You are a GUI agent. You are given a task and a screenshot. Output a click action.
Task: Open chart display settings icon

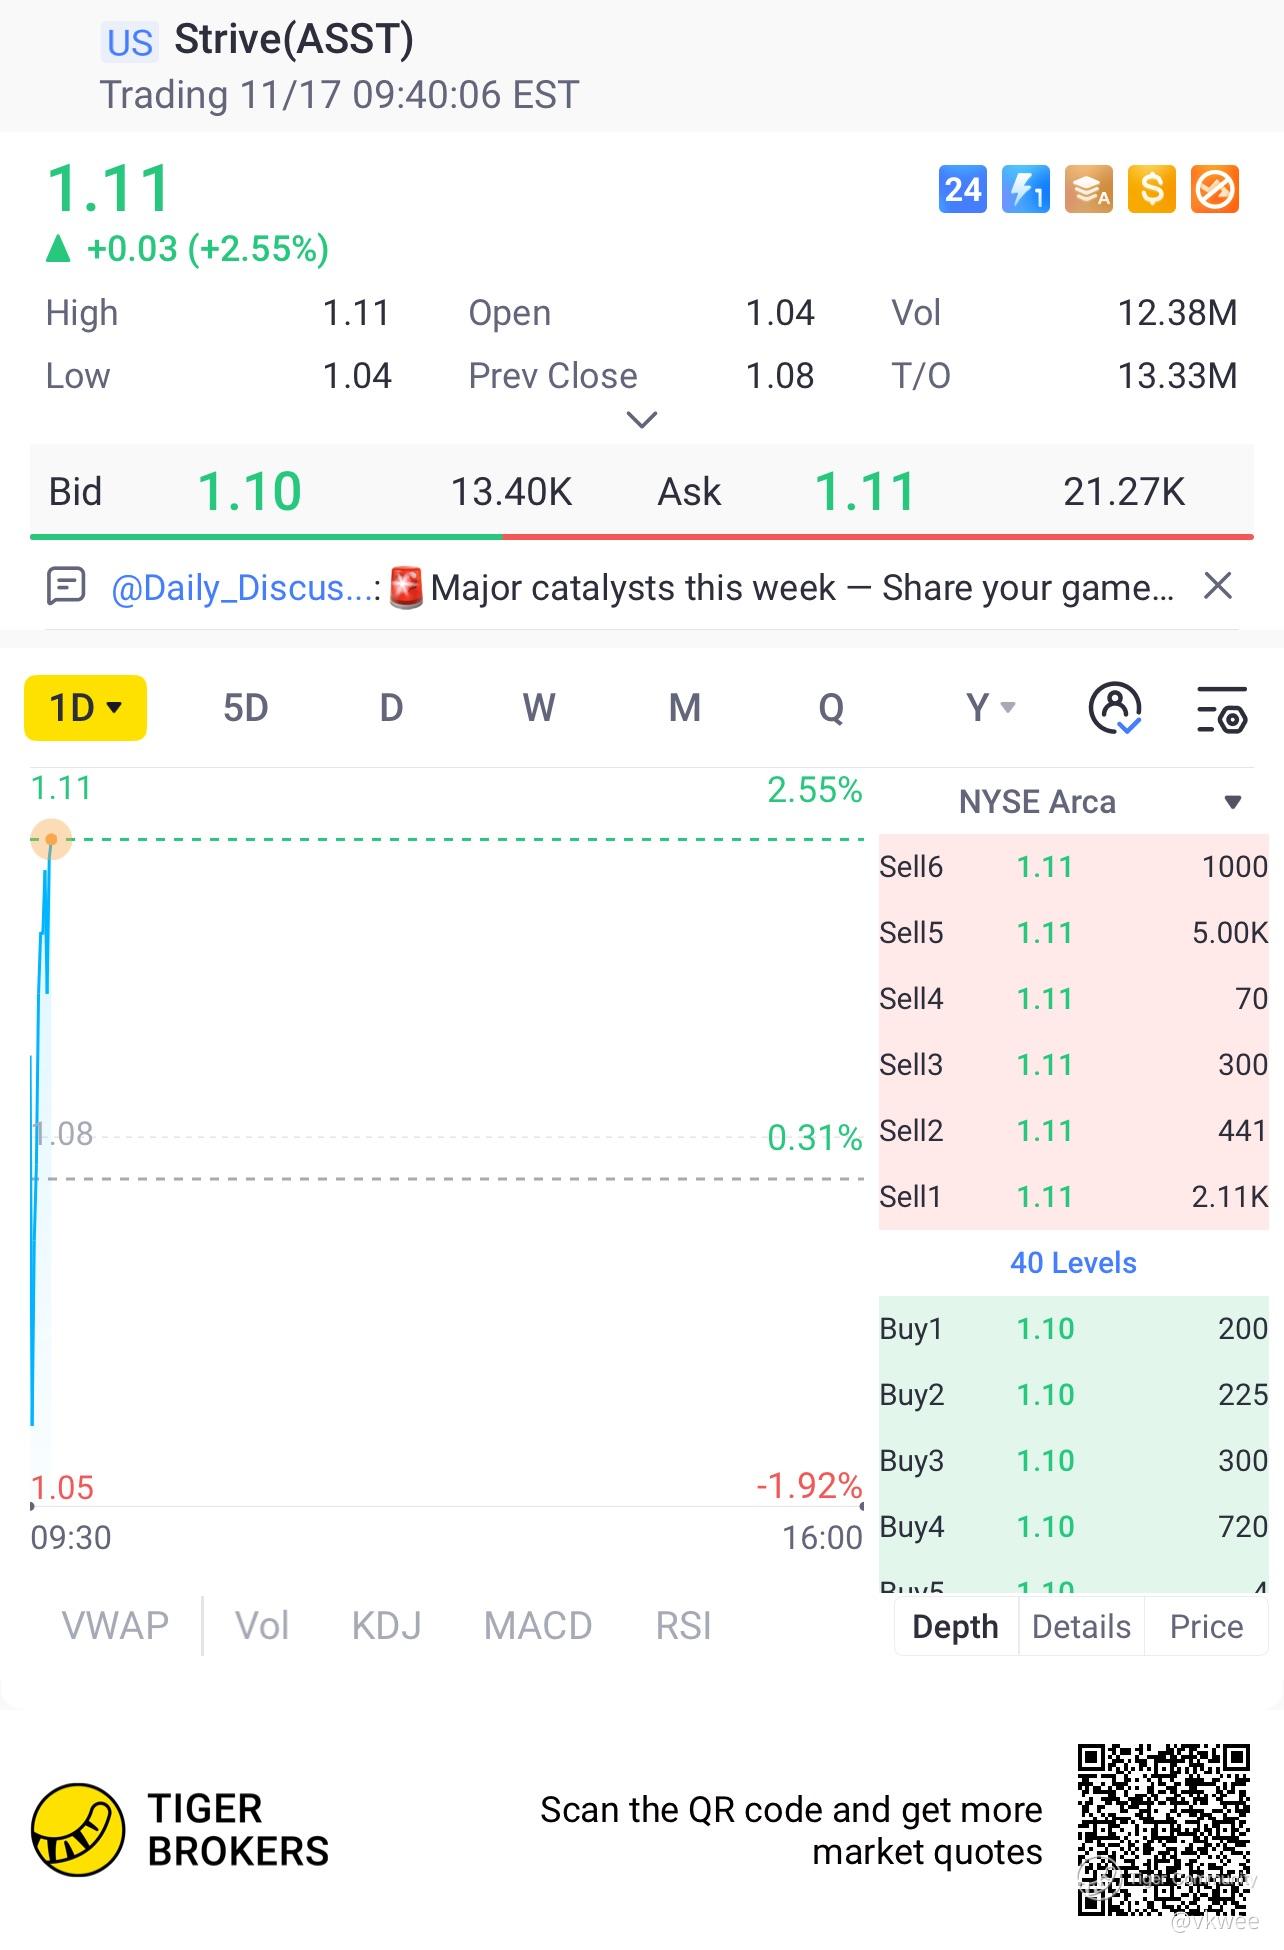1222,708
